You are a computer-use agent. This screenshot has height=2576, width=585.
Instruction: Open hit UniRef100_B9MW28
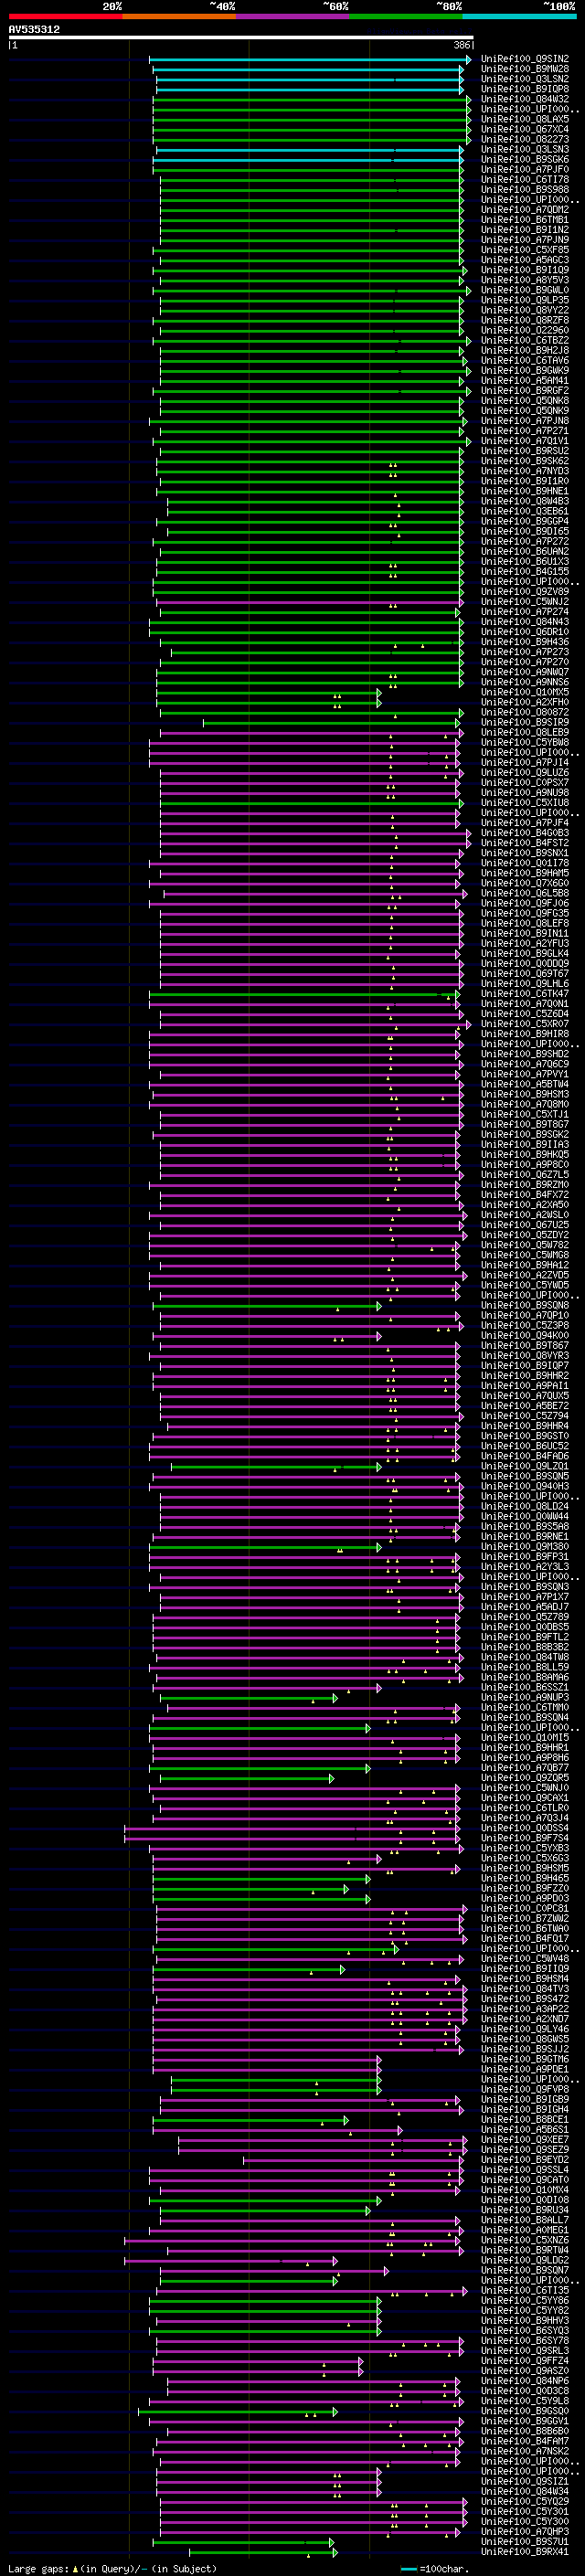coord(525,69)
